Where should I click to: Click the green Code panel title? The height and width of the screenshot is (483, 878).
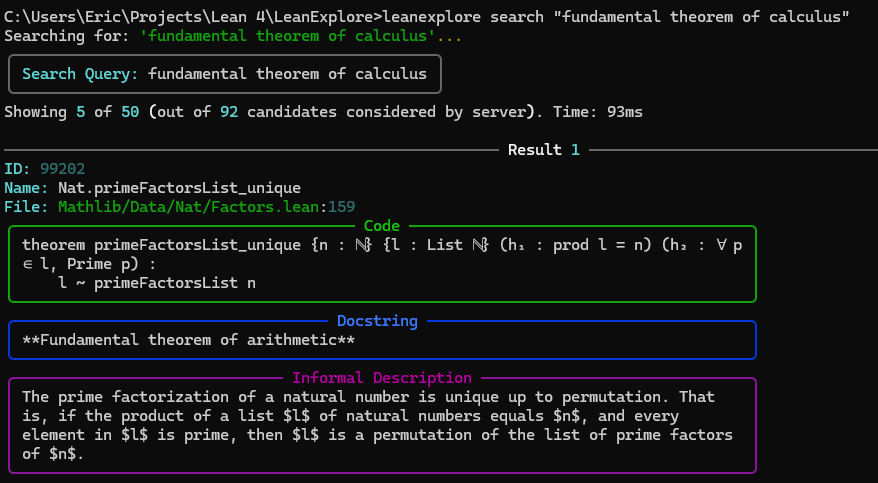tap(381, 226)
